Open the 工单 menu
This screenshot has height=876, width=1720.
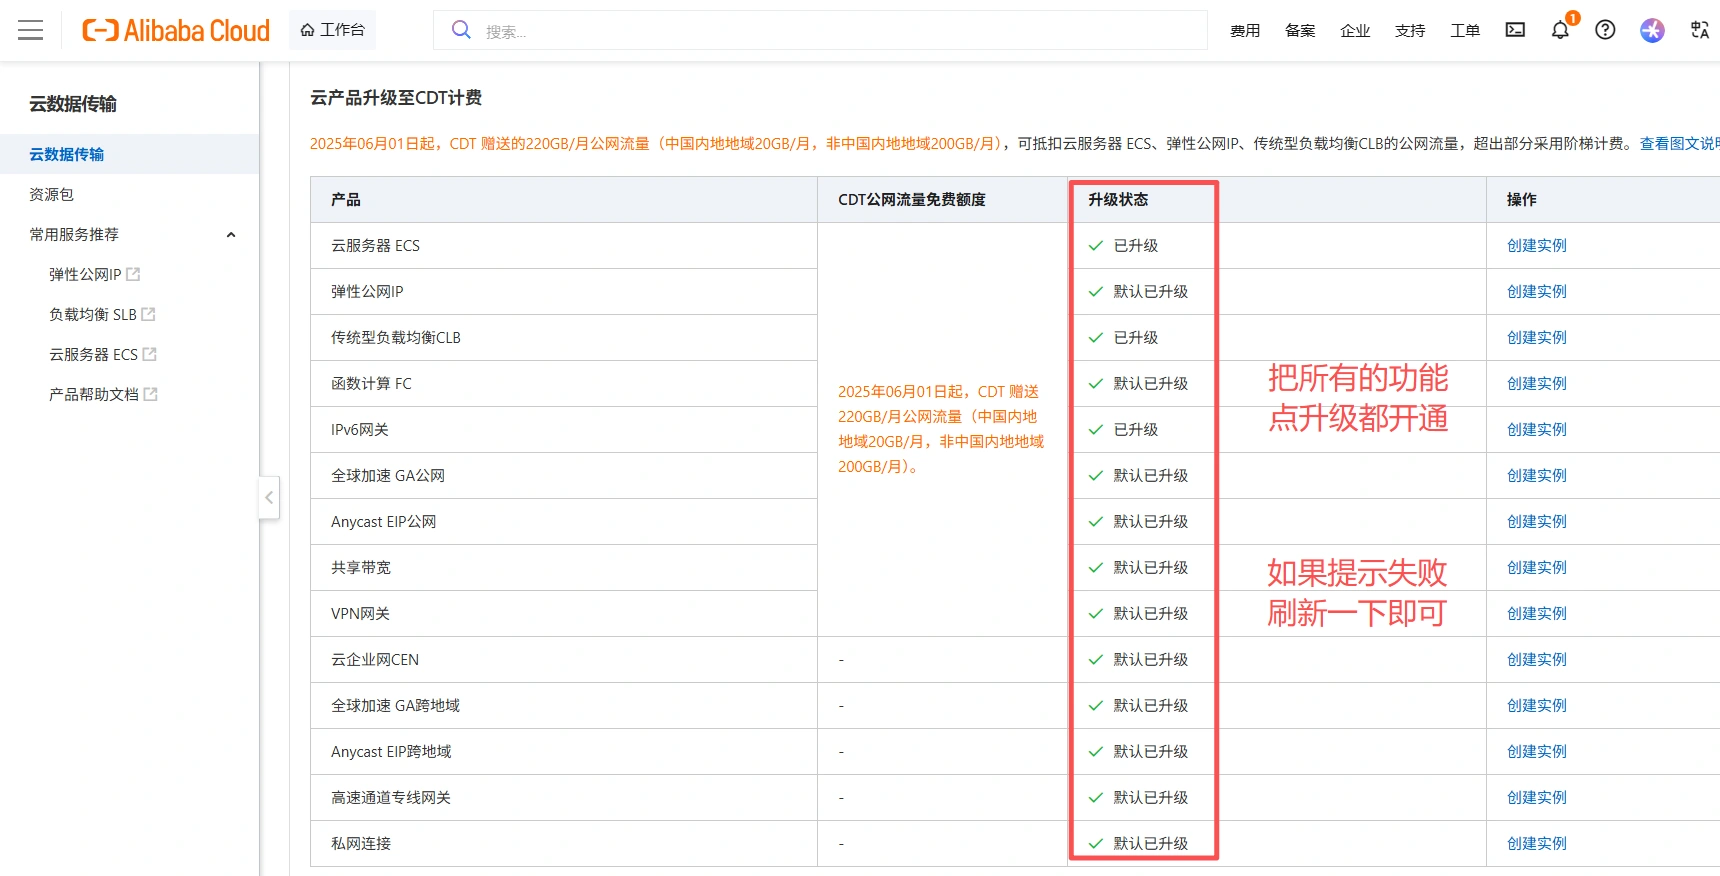click(x=1465, y=31)
